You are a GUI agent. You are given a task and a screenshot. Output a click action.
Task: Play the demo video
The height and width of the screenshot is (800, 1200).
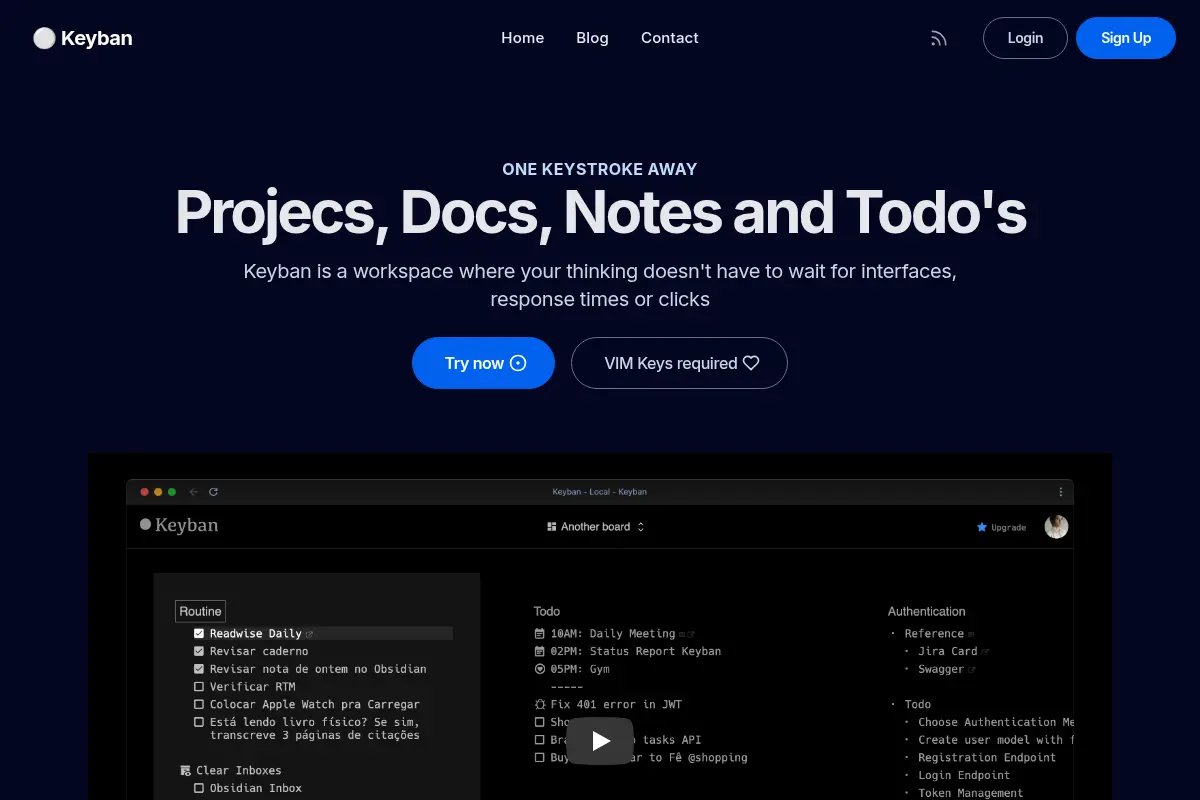(x=600, y=741)
